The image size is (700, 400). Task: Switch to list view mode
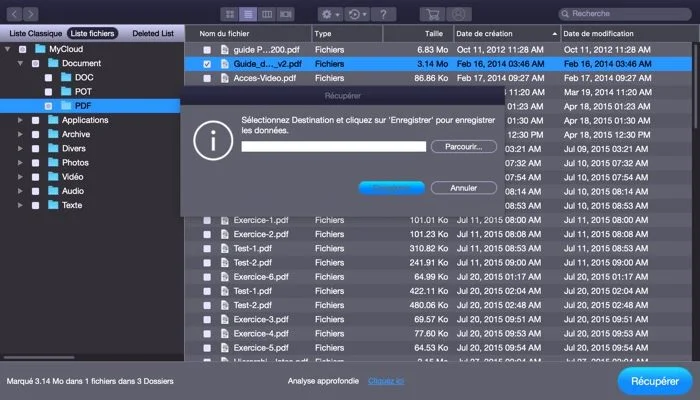click(x=248, y=14)
